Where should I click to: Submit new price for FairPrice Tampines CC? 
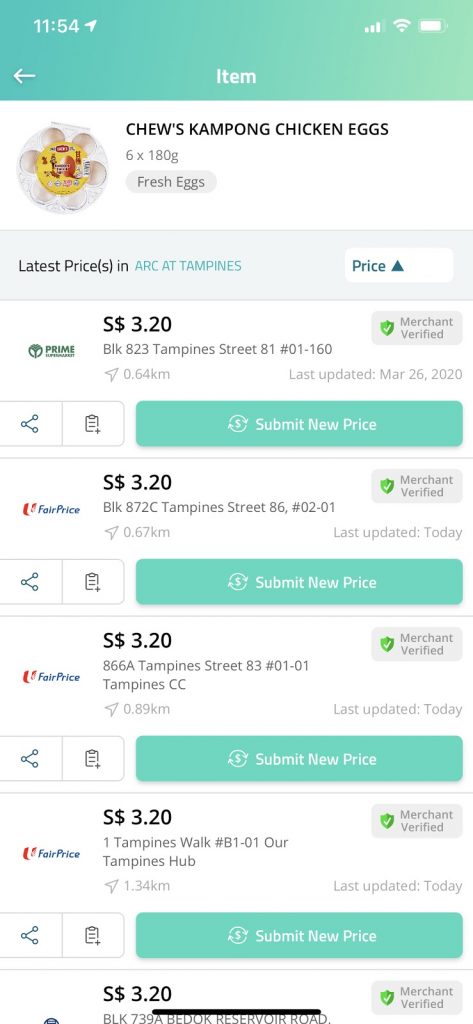[299, 758]
